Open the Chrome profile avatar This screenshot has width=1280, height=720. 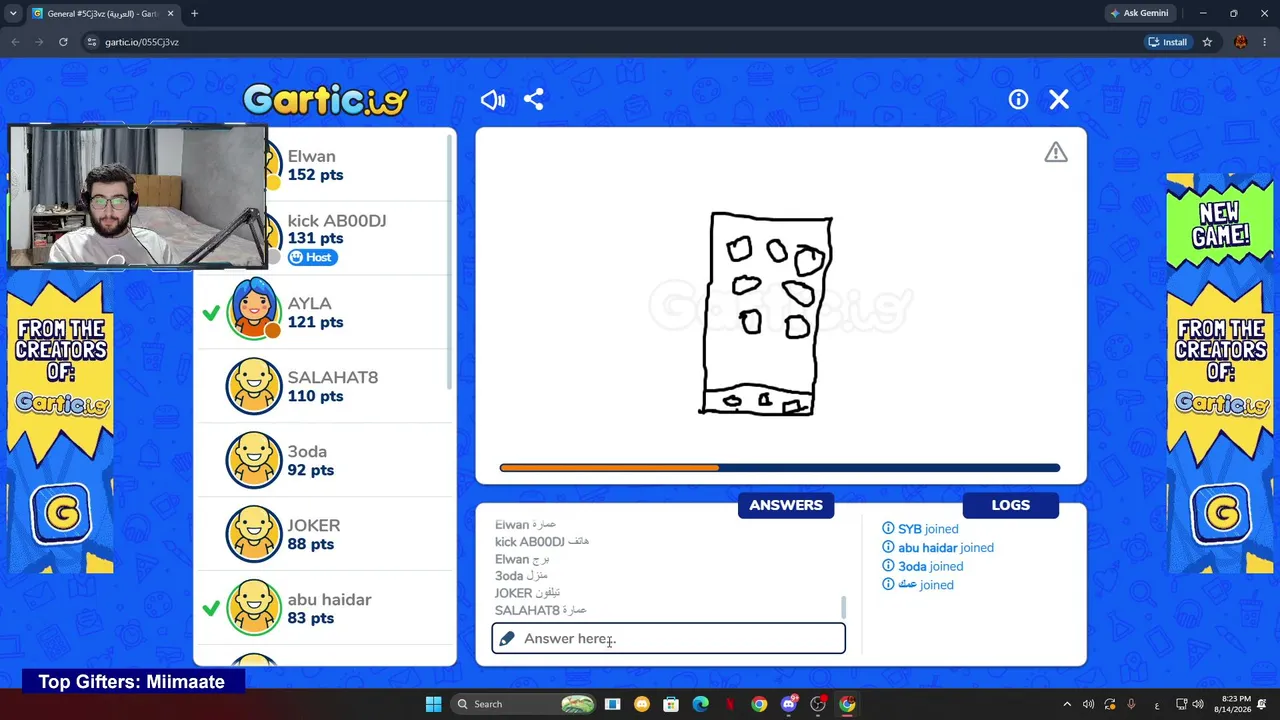tap(1241, 42)
